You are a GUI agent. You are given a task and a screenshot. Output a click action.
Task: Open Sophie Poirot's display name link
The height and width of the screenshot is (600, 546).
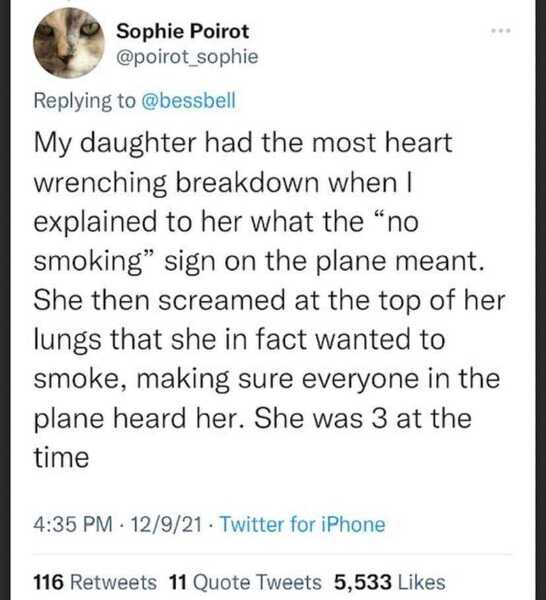tap(183, 31)
